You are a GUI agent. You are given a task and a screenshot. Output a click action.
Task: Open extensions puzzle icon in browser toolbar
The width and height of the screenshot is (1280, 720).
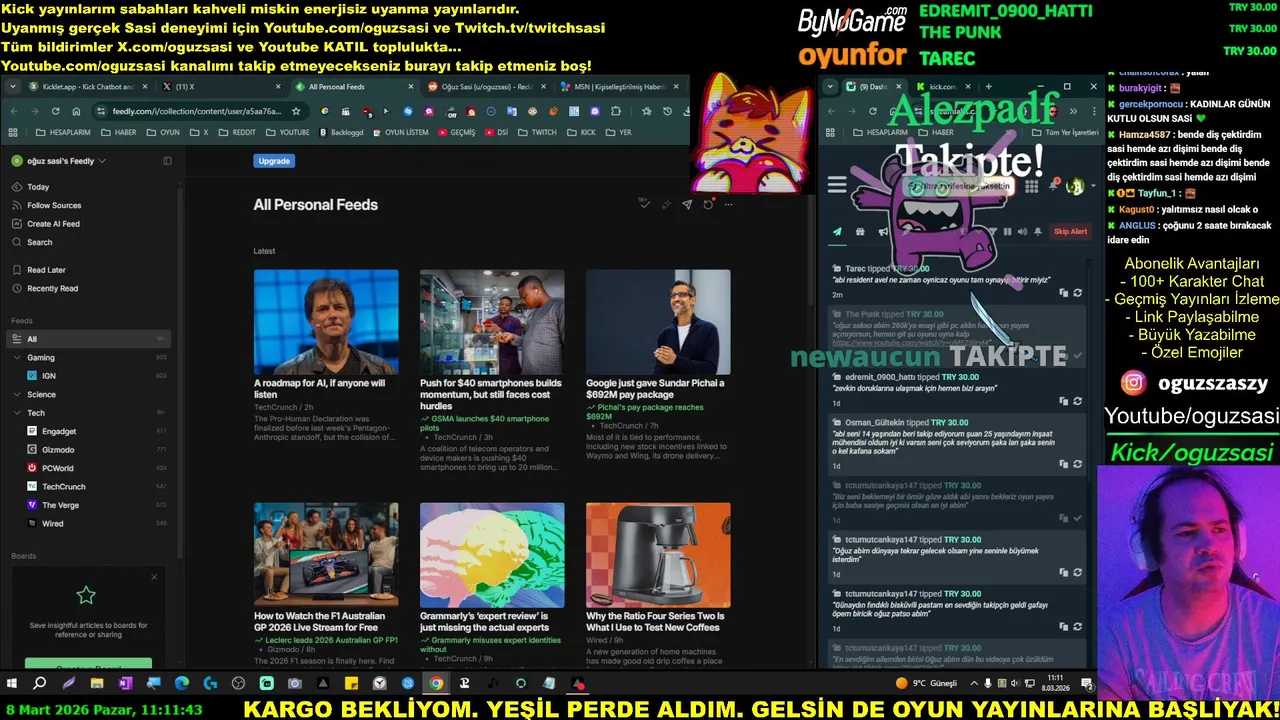point(616,111)
